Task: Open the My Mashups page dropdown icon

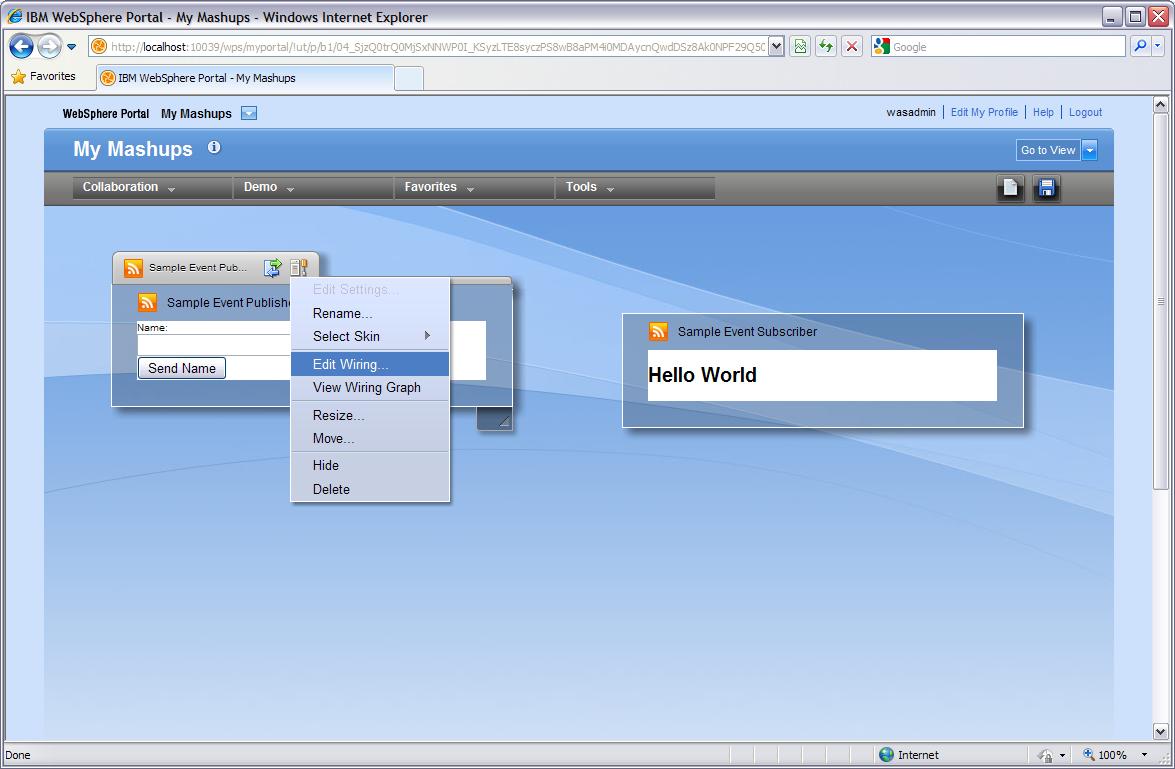Action: tap(249, 113)
